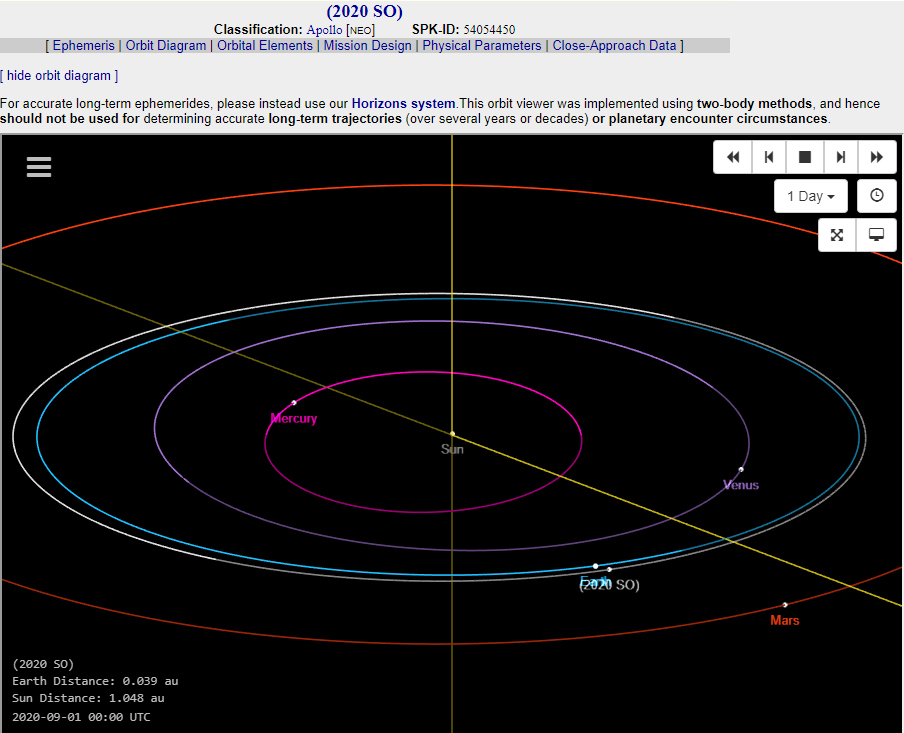Click the Earth position marker dot
The width and height of the screenshot is (904, 733).
click(x=596, y=566)
